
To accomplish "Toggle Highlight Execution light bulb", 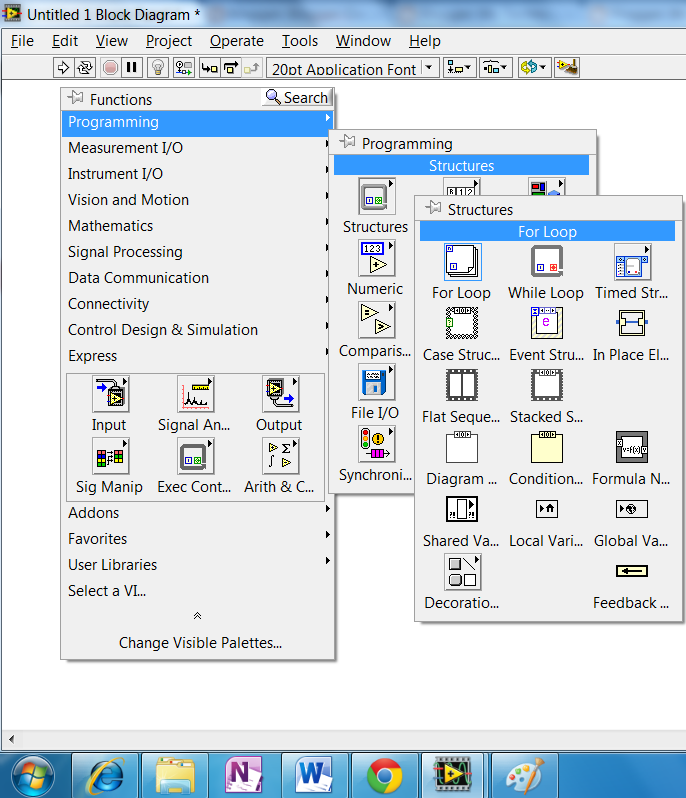I will [158, 68].
